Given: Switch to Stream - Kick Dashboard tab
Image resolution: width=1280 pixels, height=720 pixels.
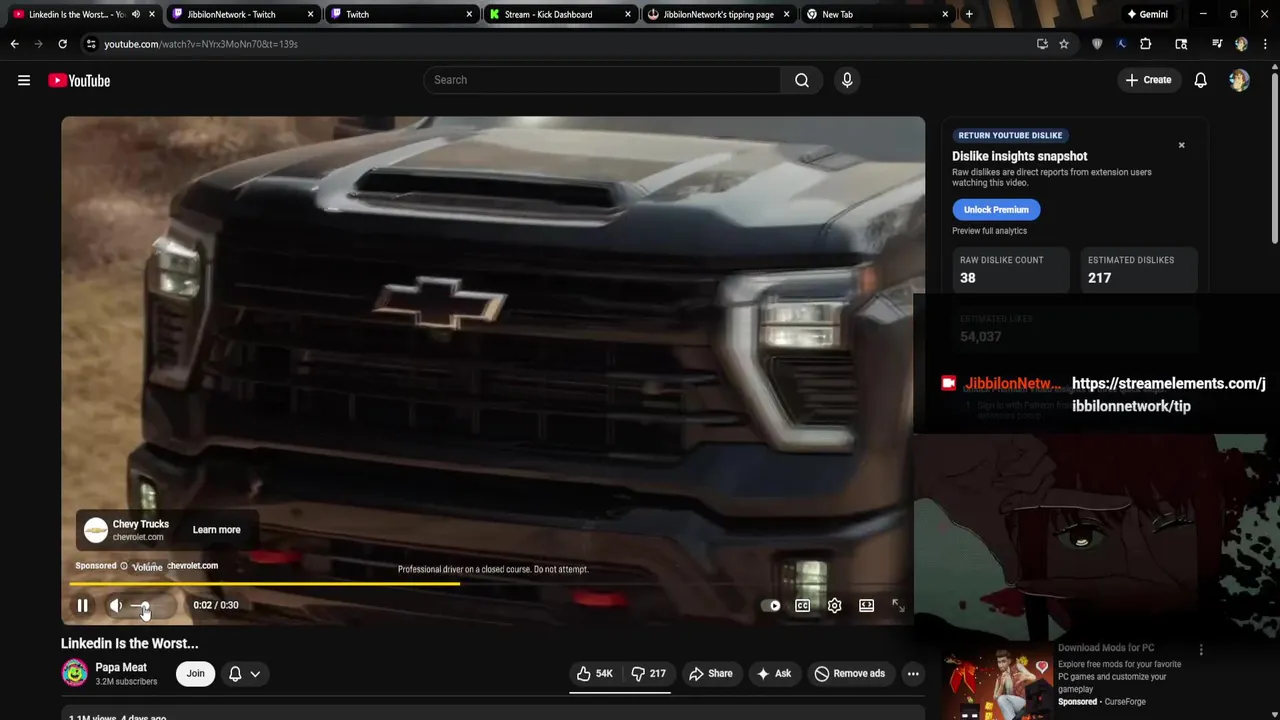Looking at the screenshot, I should point(560,14).
